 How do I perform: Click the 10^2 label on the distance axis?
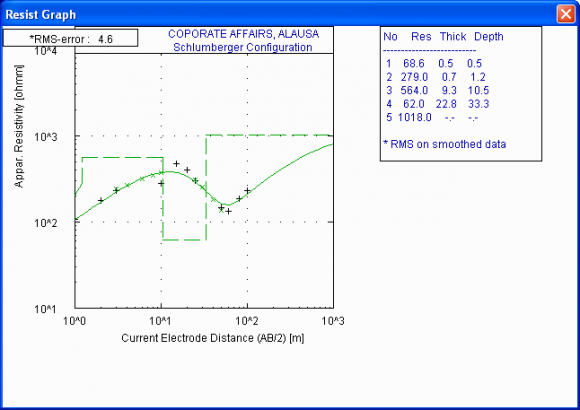coord(247,320)
